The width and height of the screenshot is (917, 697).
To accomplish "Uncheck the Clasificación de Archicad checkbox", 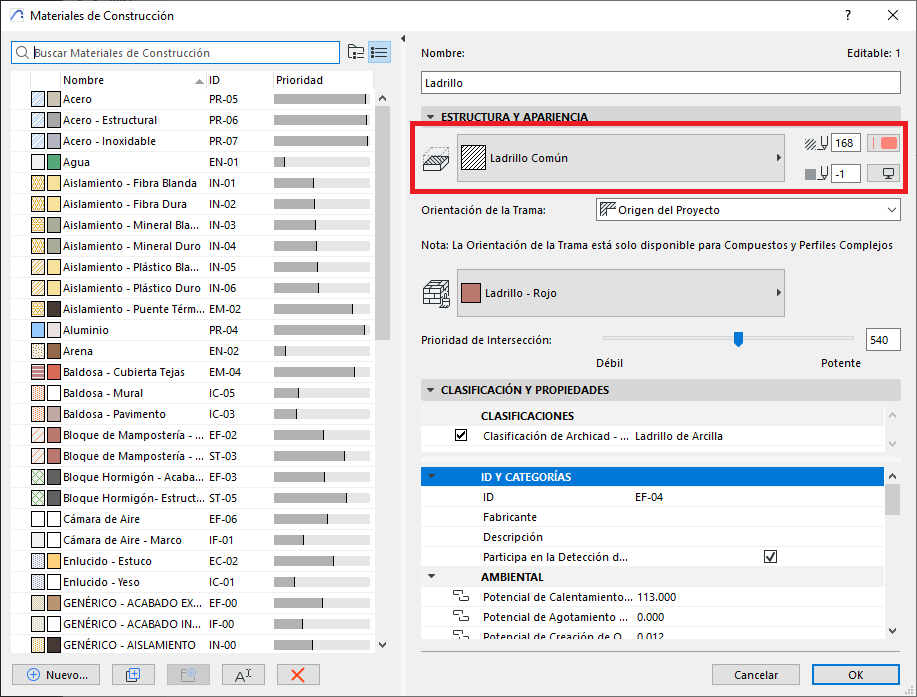I will [461, 436].
